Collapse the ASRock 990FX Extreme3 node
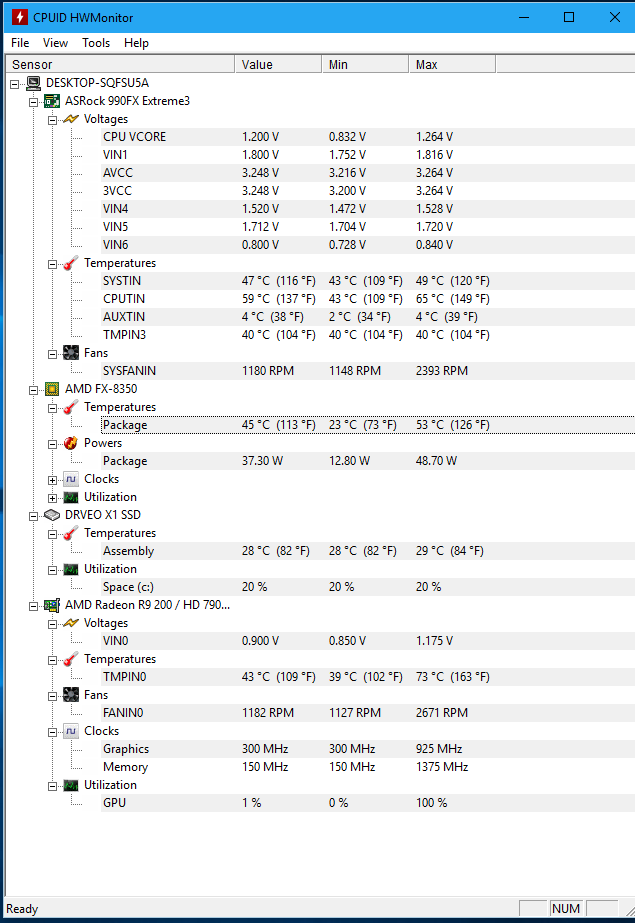 pos(34,102)
